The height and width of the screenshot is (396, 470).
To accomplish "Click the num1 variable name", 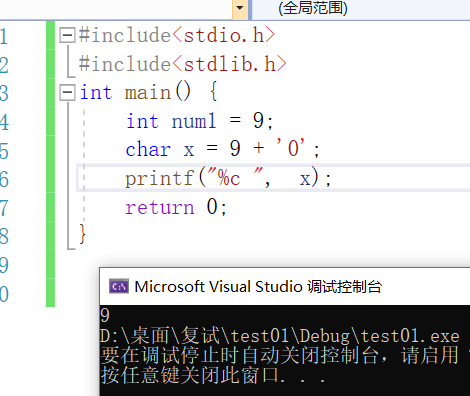I will [194, 121].
